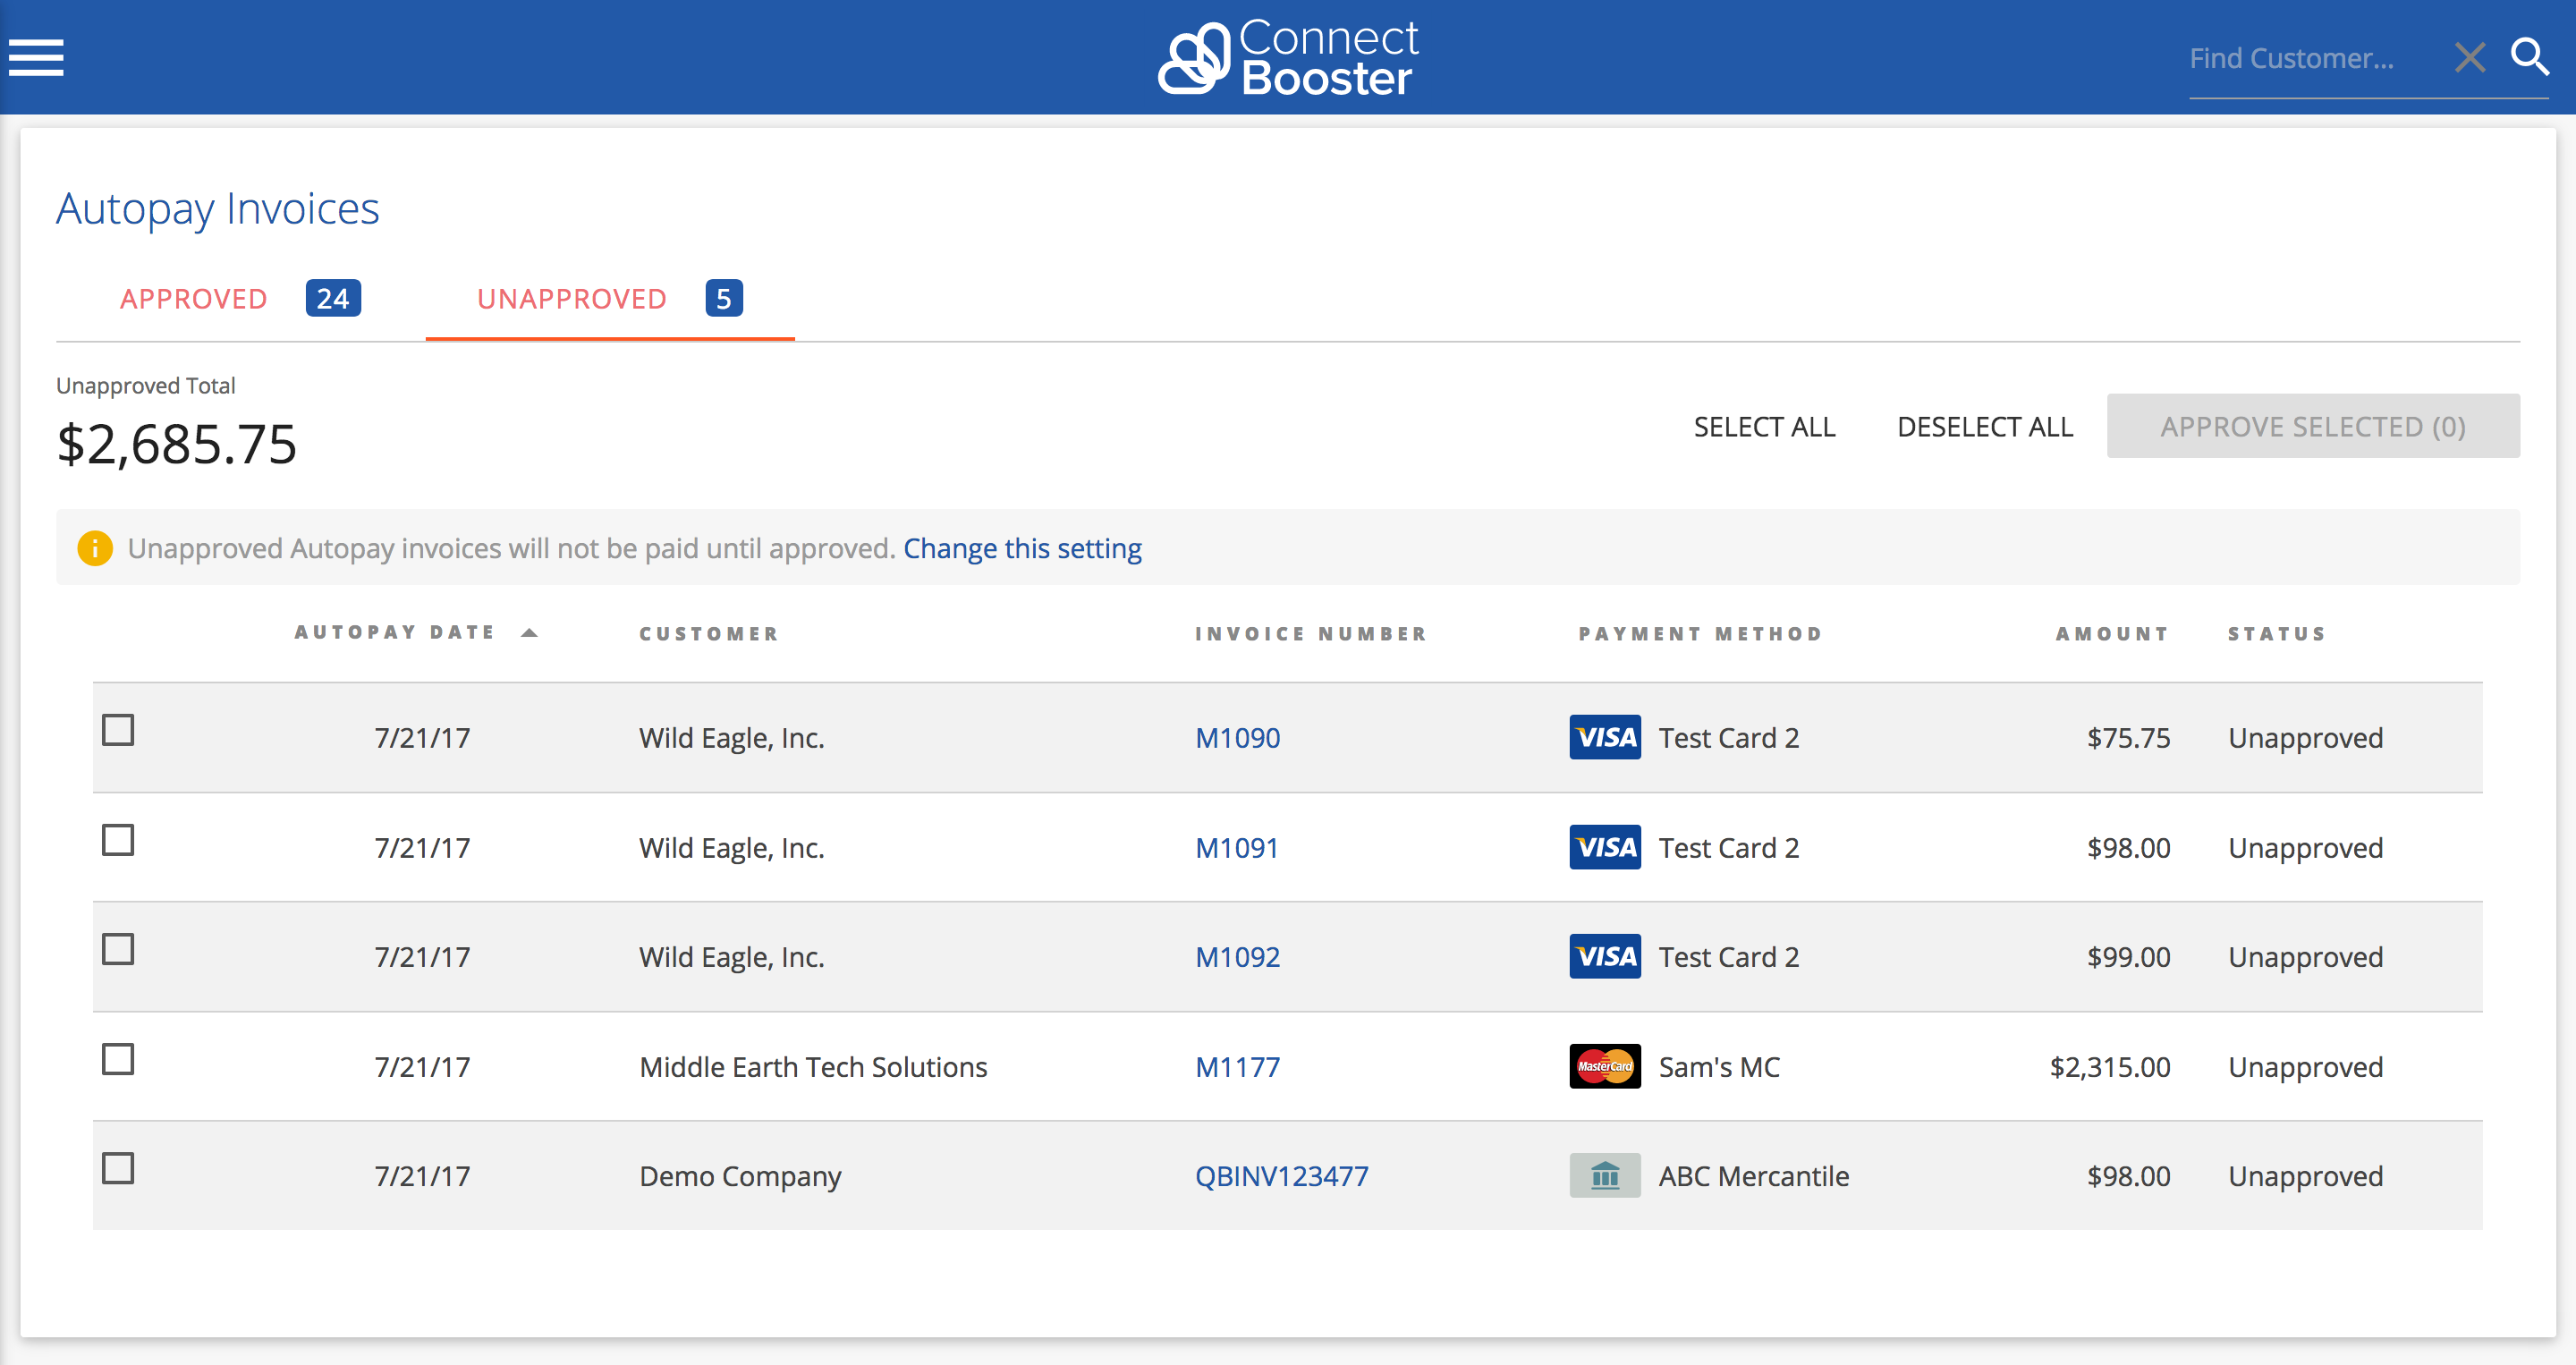Click Wild Eagle, Inc. in M1090 row
Viewport: 2576px width, 1365px height.
click(731, 738)
